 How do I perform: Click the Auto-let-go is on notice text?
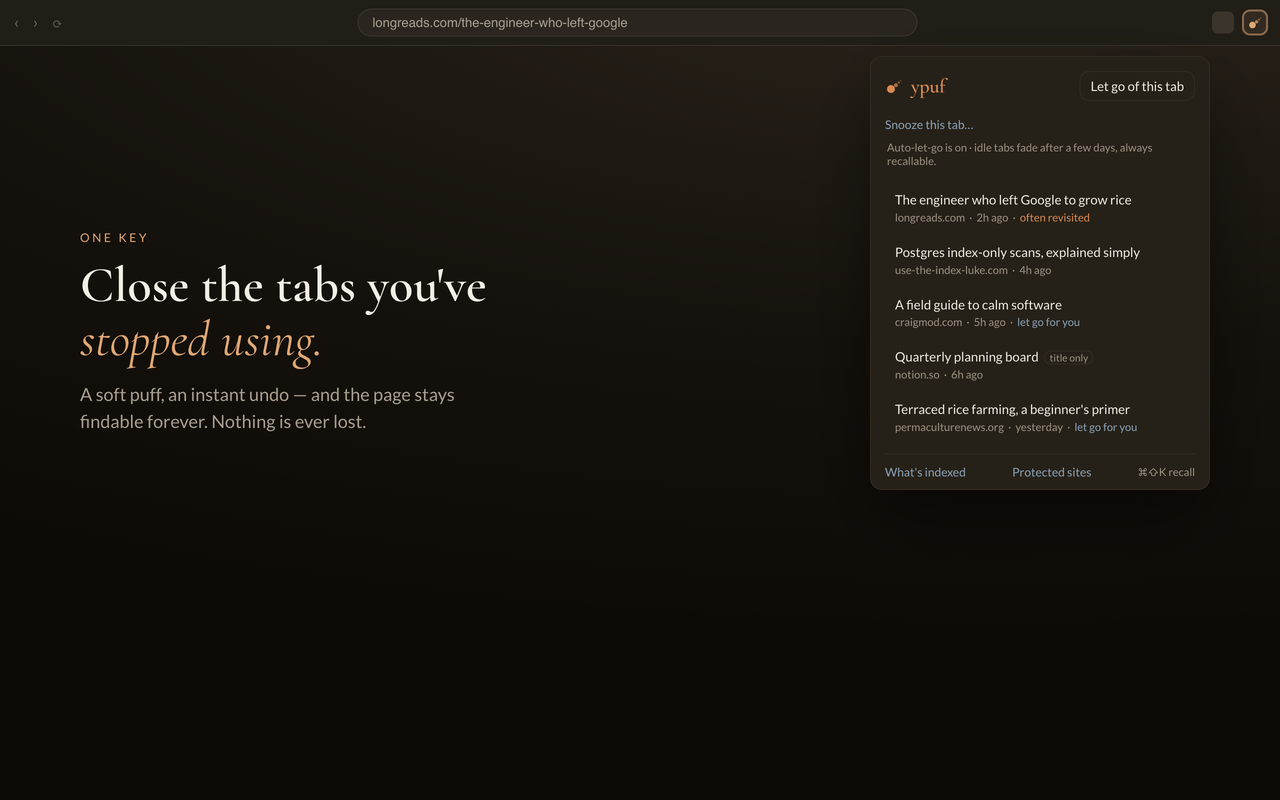1019,154
